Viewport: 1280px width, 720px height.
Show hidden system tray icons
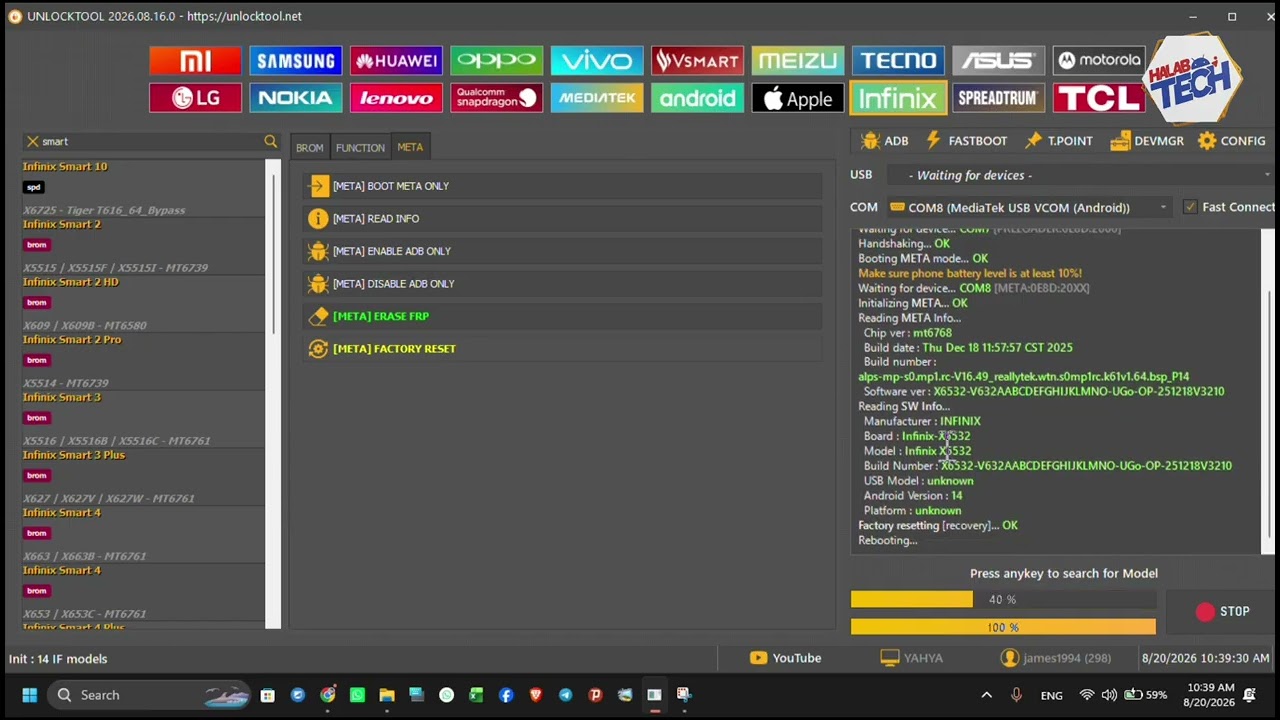tap(986, 695)
